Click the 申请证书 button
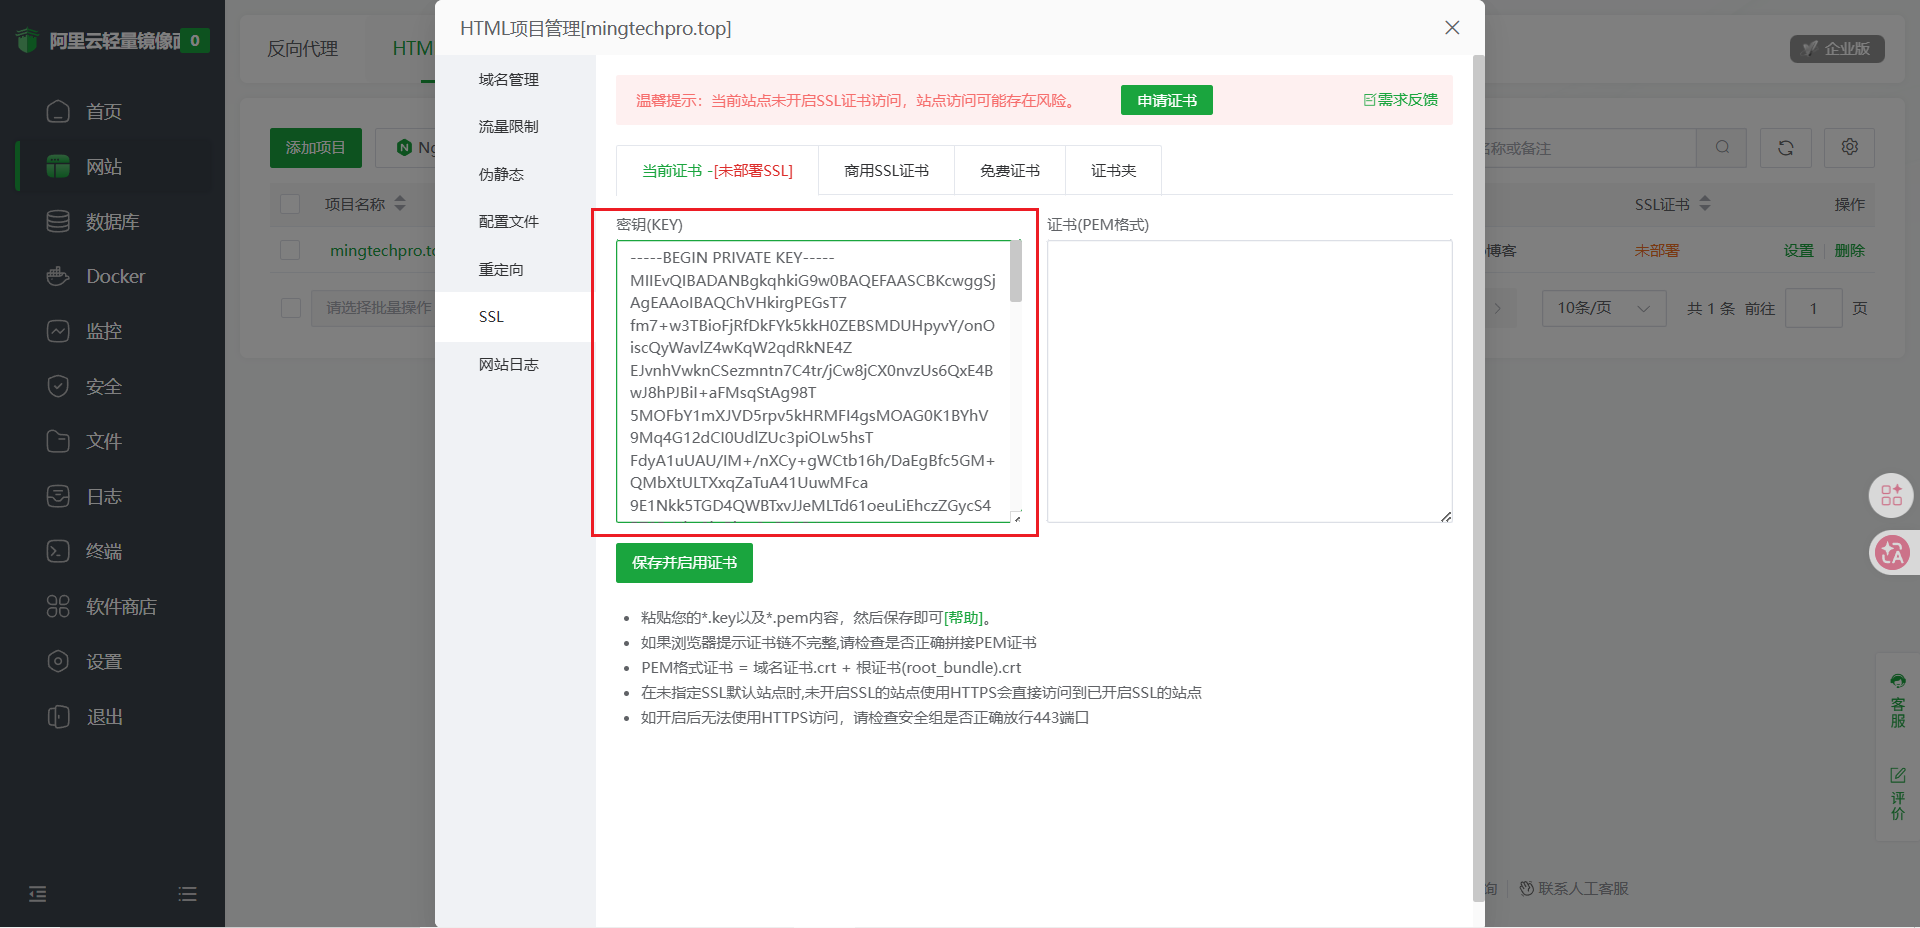Screen dimensions: 1920x928 [1166, 100]
